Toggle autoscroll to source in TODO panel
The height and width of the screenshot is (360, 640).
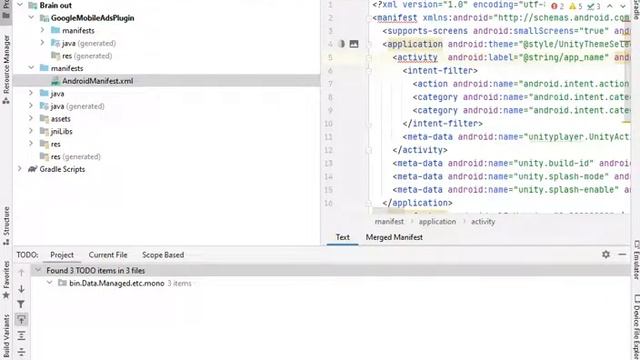[x=21, y=320]
